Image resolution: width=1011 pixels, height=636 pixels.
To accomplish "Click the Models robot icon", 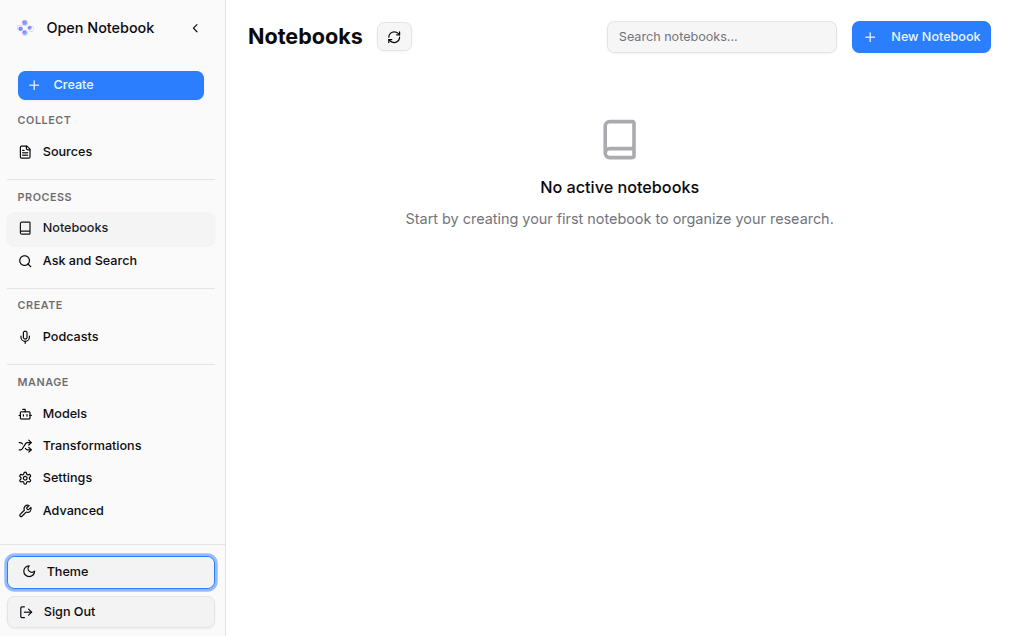I will coord(26,414).
